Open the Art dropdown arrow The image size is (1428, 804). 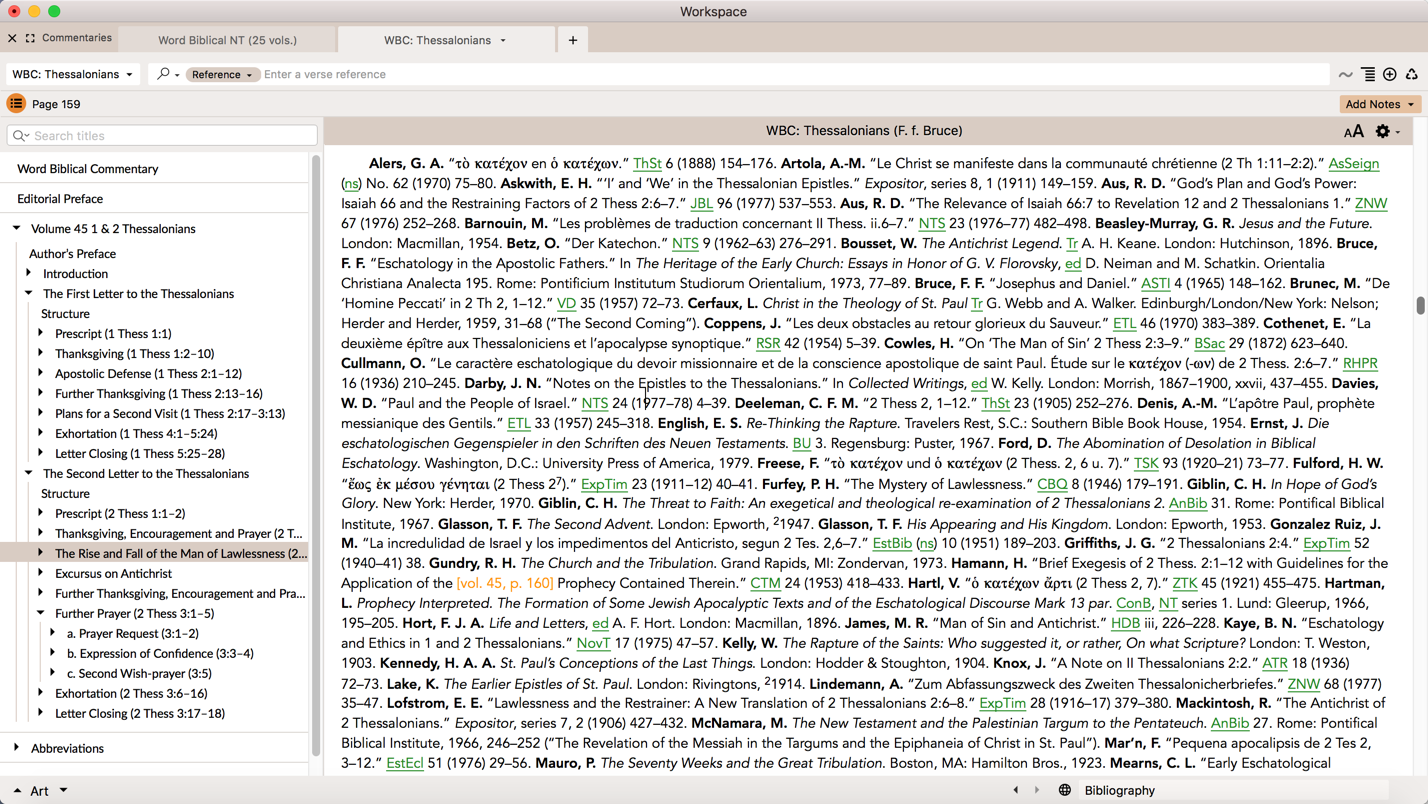63,790
